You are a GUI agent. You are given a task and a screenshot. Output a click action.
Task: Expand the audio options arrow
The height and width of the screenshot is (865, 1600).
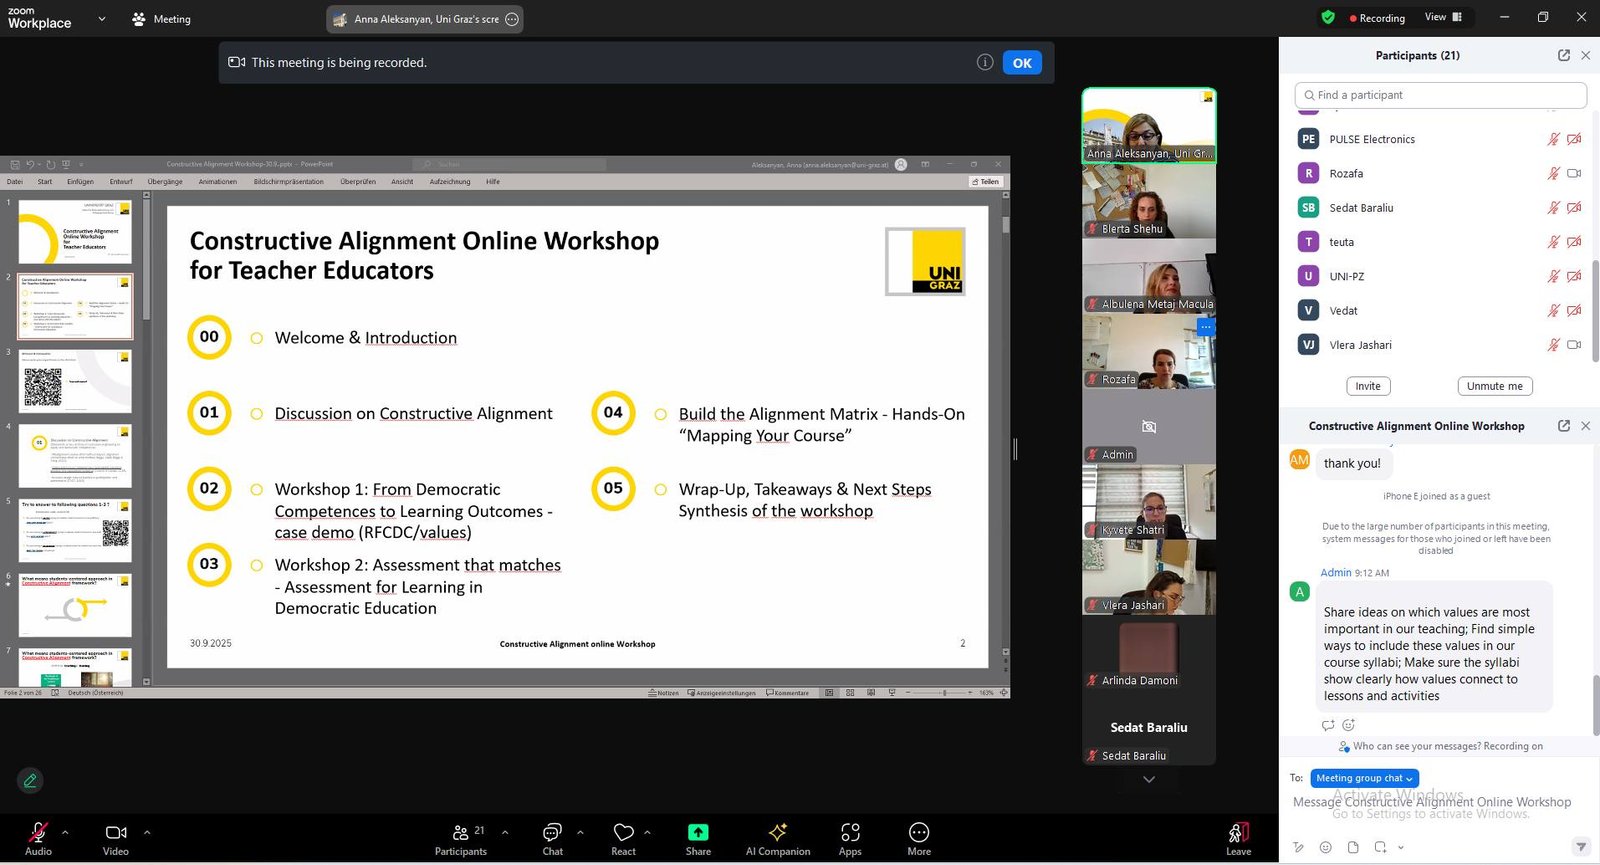[66, 832]
